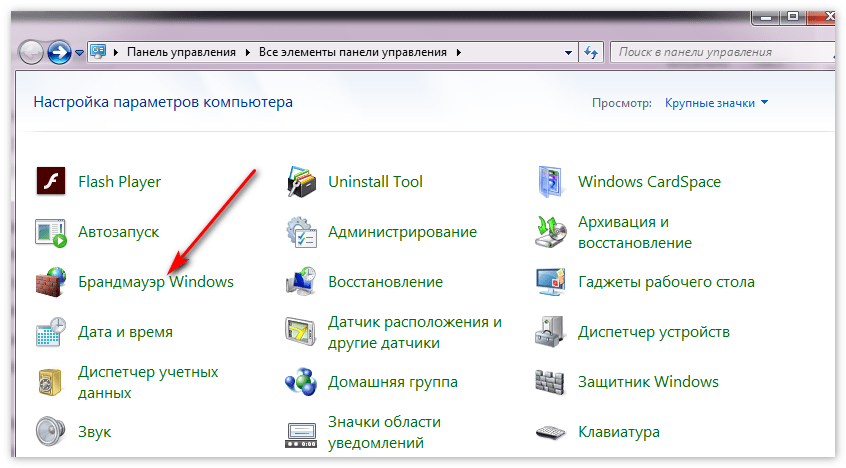Open the Восстановление monitor icon
Viewport: 846px width, 468px height.
301,281
